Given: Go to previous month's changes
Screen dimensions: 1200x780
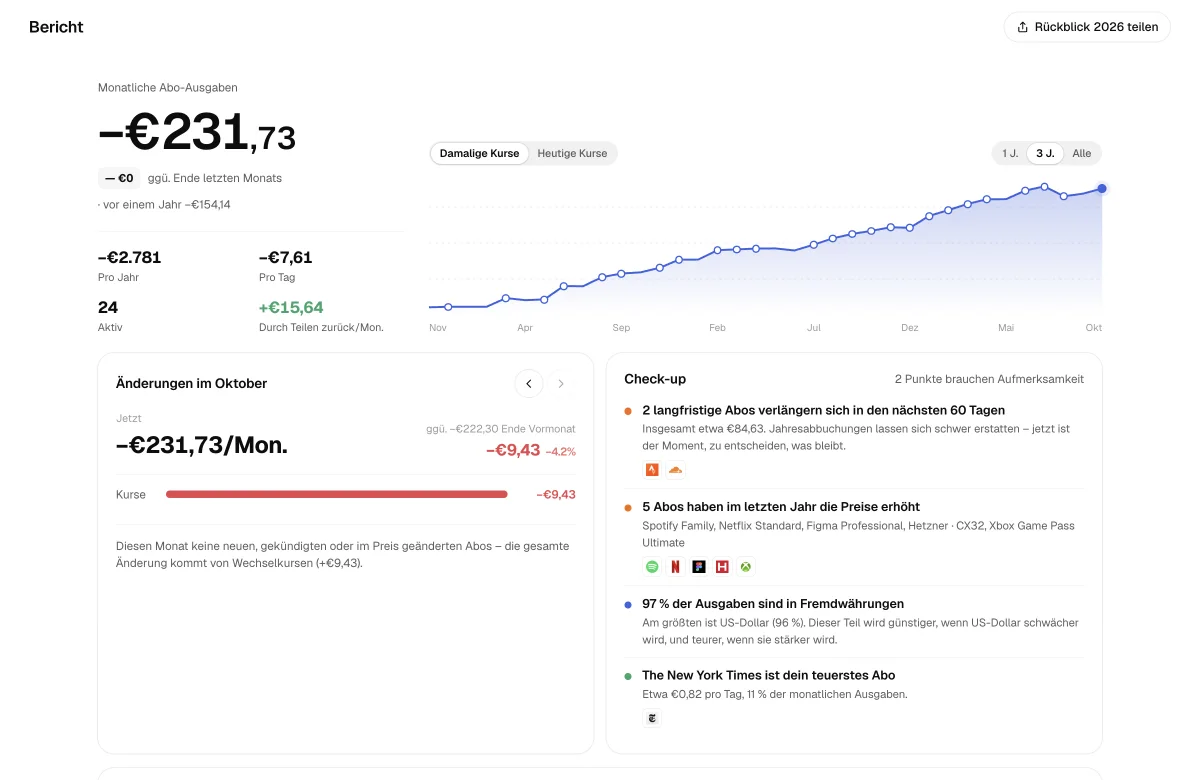Looking at the screenshot, I should (529, 383).
